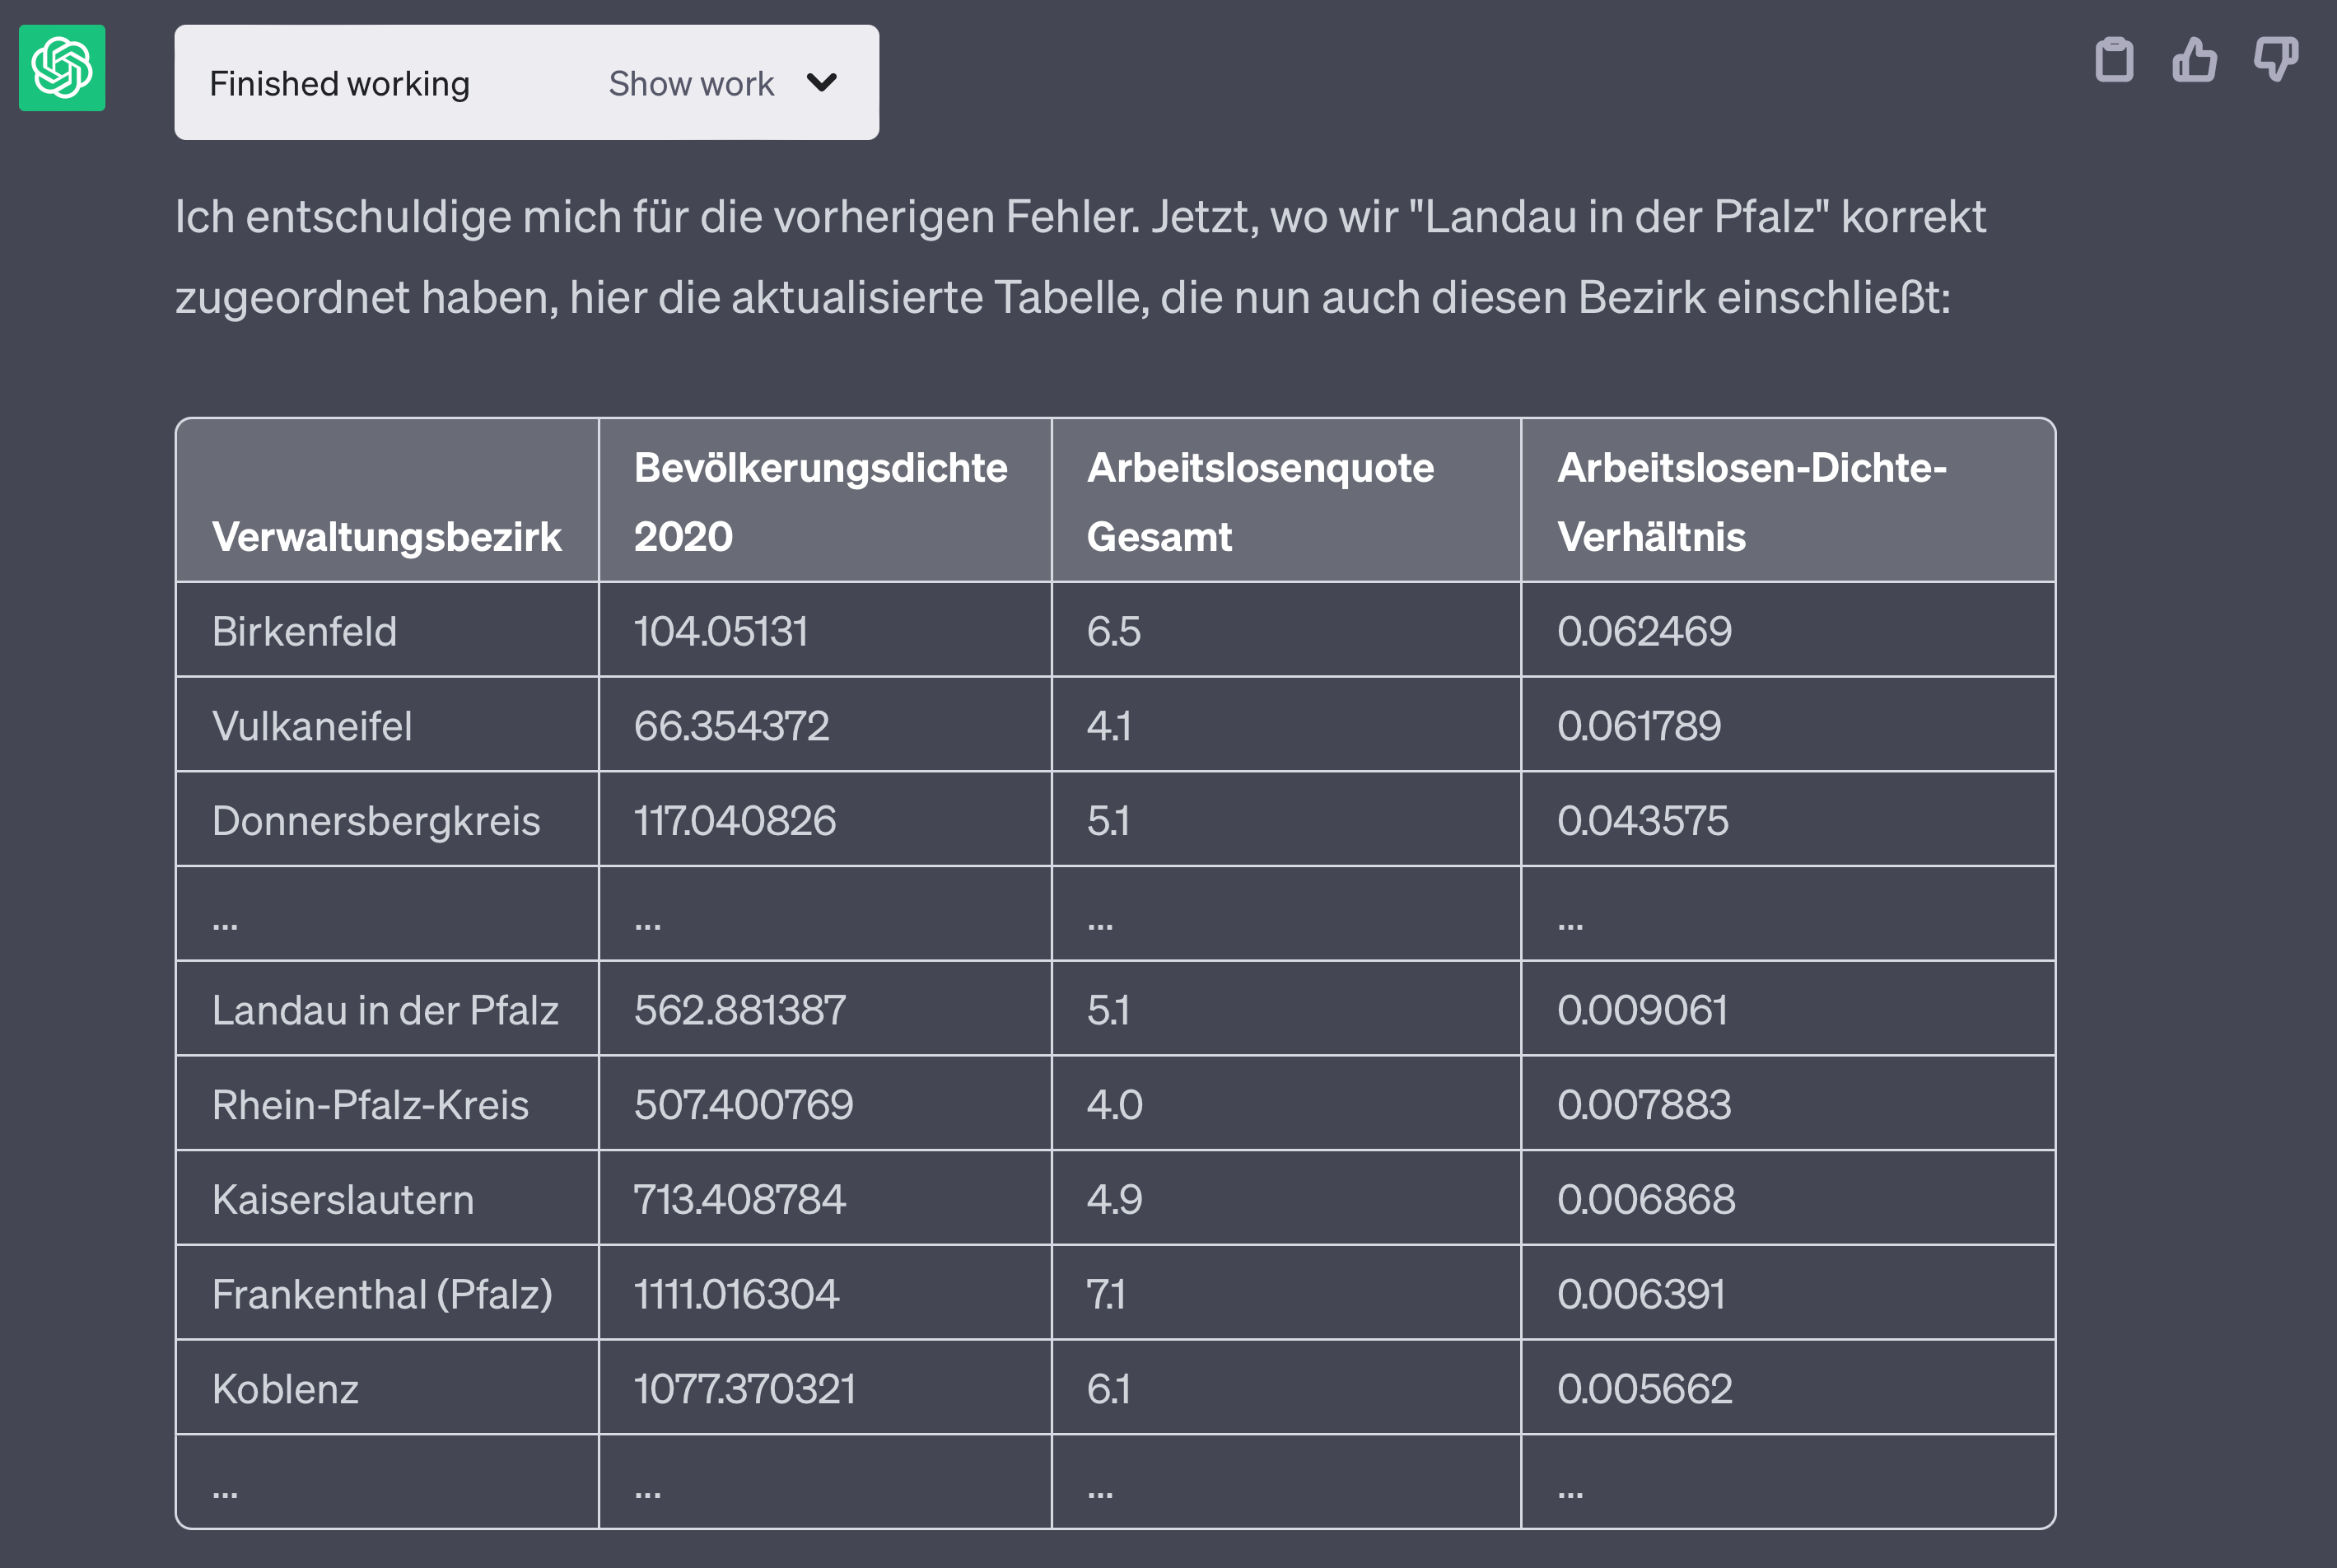Click value 1111.016304 for Frankenthal
The height and width of the screenshot is (1568, 2337).
[736, 1294]
